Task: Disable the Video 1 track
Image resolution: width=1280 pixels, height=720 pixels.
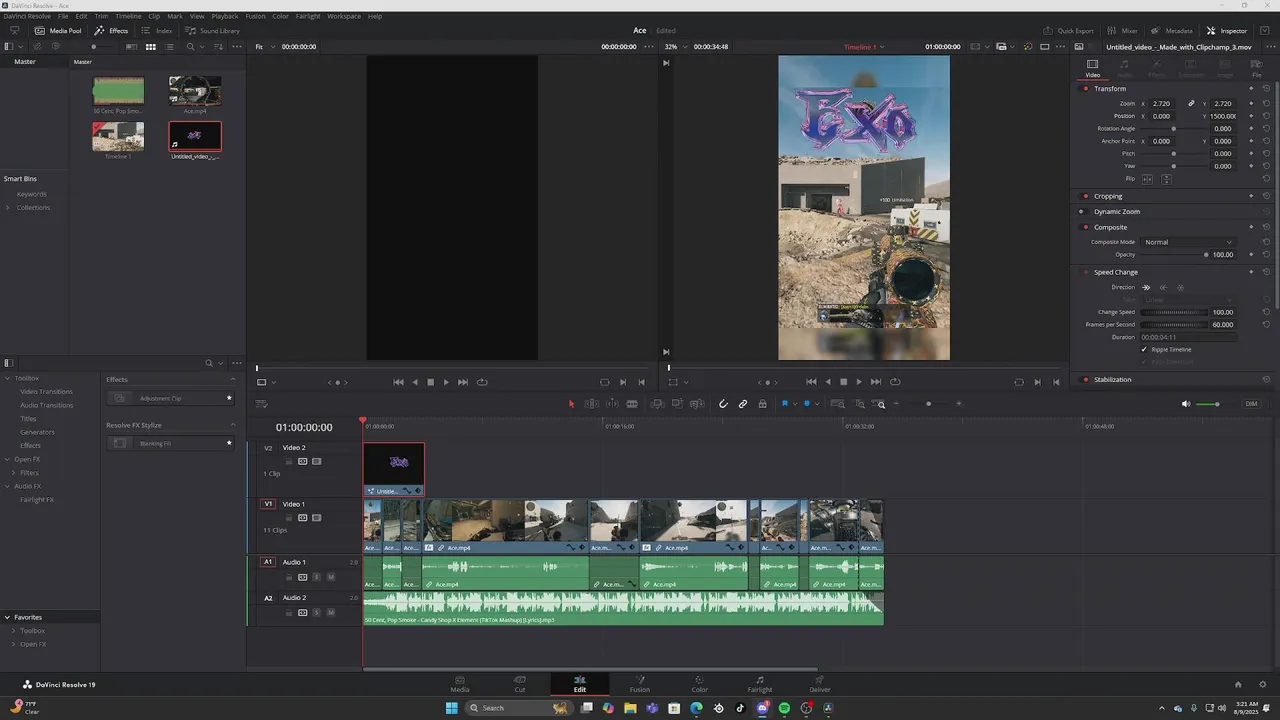Action: tap(316, 518)
